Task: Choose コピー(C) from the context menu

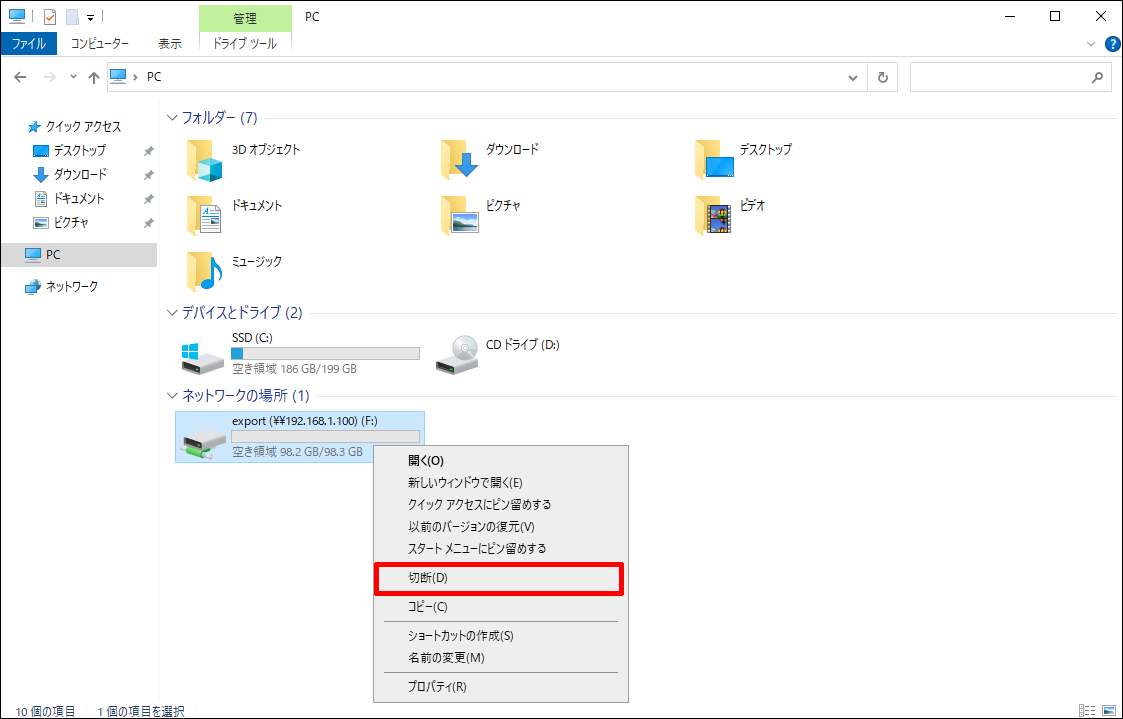Action: coord(501,607)
